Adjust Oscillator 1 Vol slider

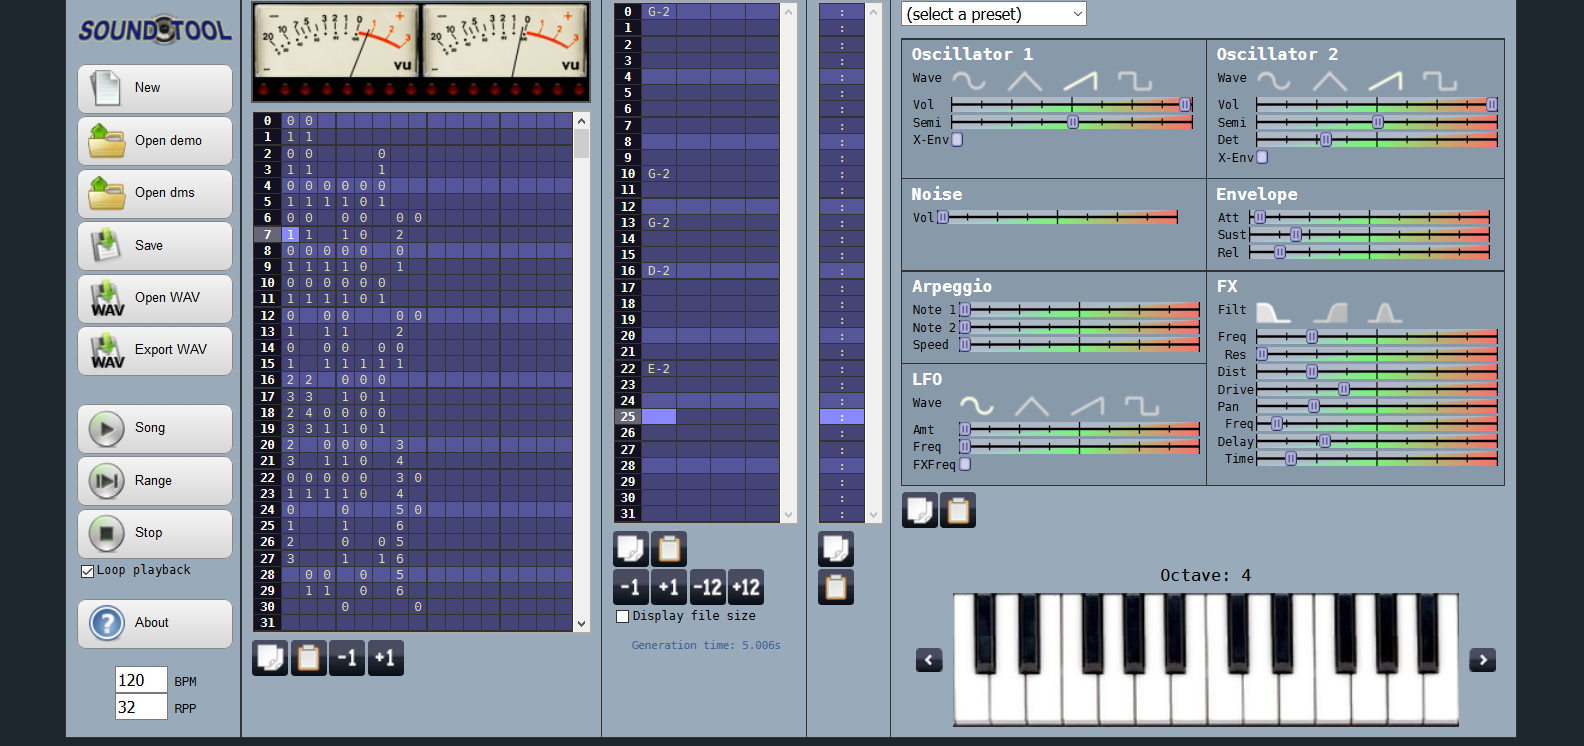coord(1072,105)
